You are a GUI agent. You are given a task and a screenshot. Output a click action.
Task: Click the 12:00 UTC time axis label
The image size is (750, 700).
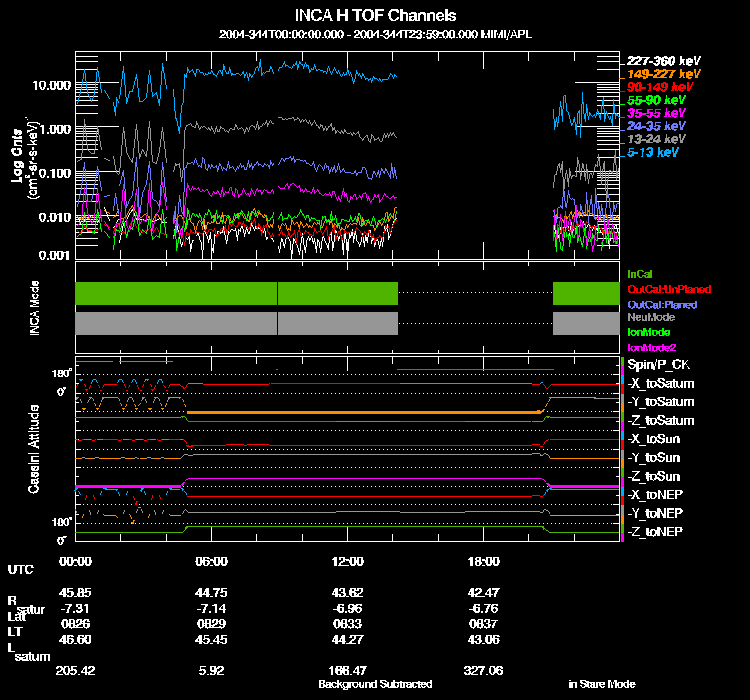click(348, 561)
